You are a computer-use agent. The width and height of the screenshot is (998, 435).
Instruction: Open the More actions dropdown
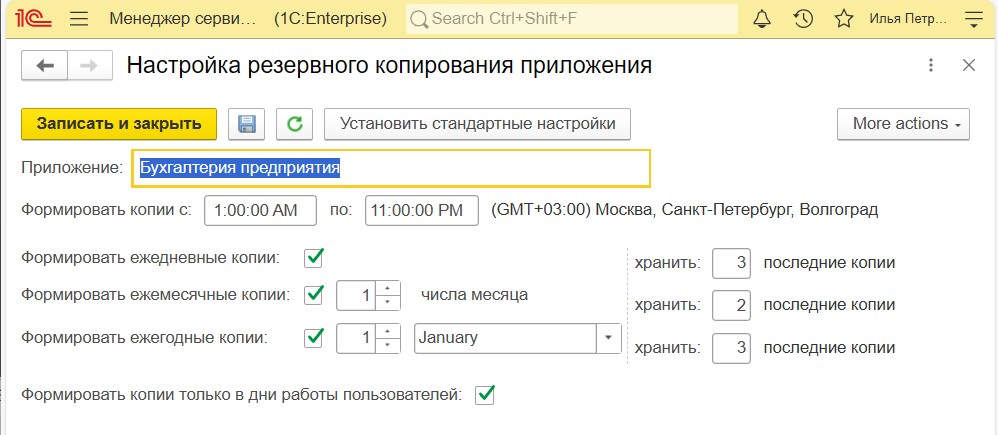click(x=902, y=124)
